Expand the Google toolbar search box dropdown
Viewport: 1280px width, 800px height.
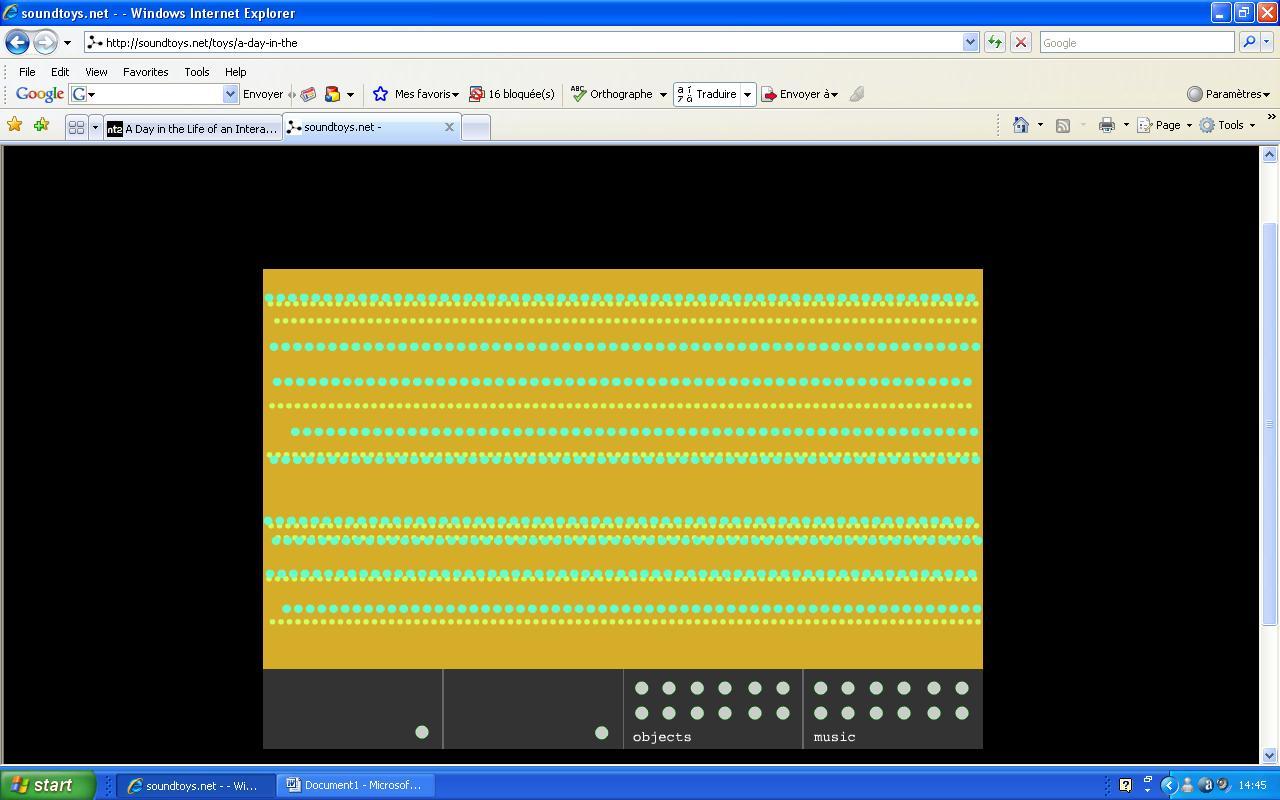pyautogui.click(x=230, y=94)
